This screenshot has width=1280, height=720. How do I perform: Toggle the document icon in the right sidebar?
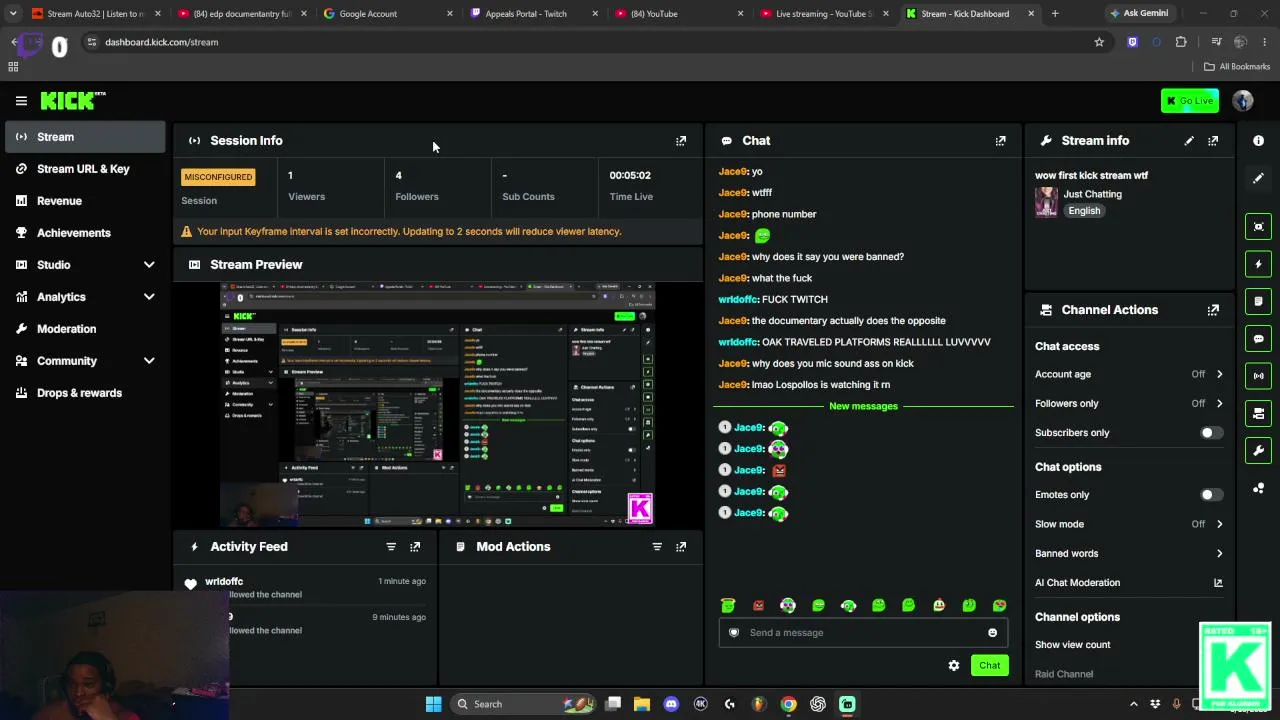[x=1258, y=301]
